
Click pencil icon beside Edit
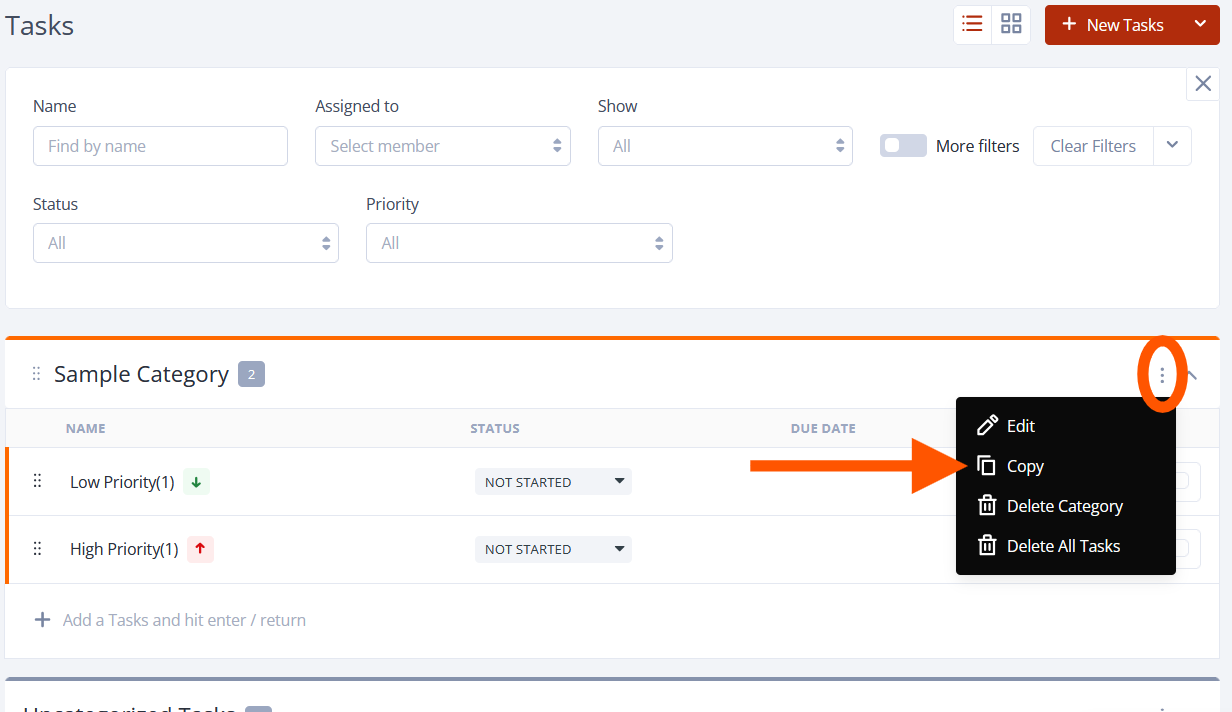(x=987, y=426)
